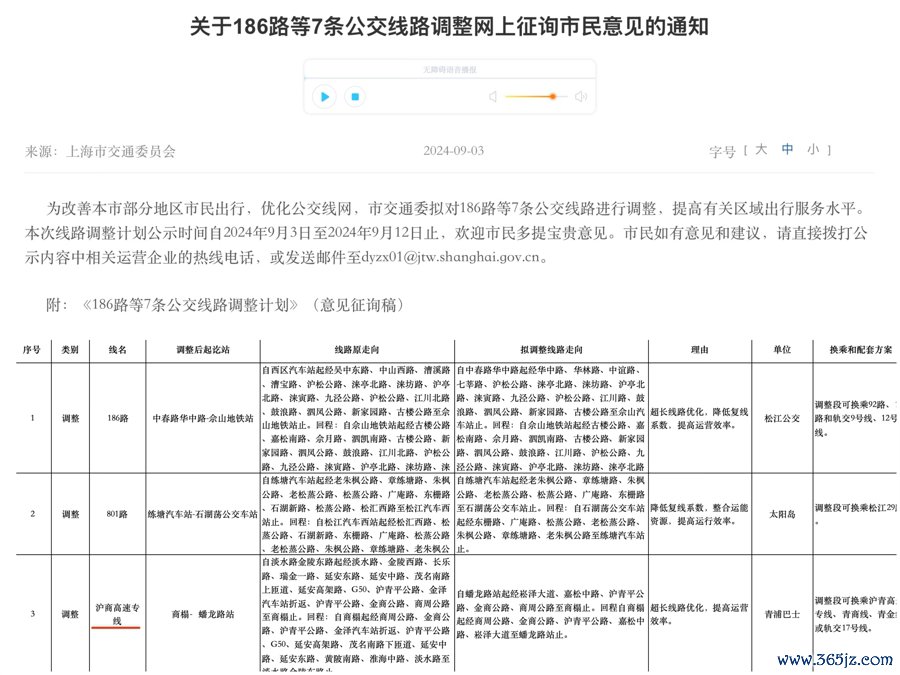Click 调整 category in the 沪商高速专线 row
The width and height of the screenshot is (900, 675).
pyautogui.click(x=70, y=614)
